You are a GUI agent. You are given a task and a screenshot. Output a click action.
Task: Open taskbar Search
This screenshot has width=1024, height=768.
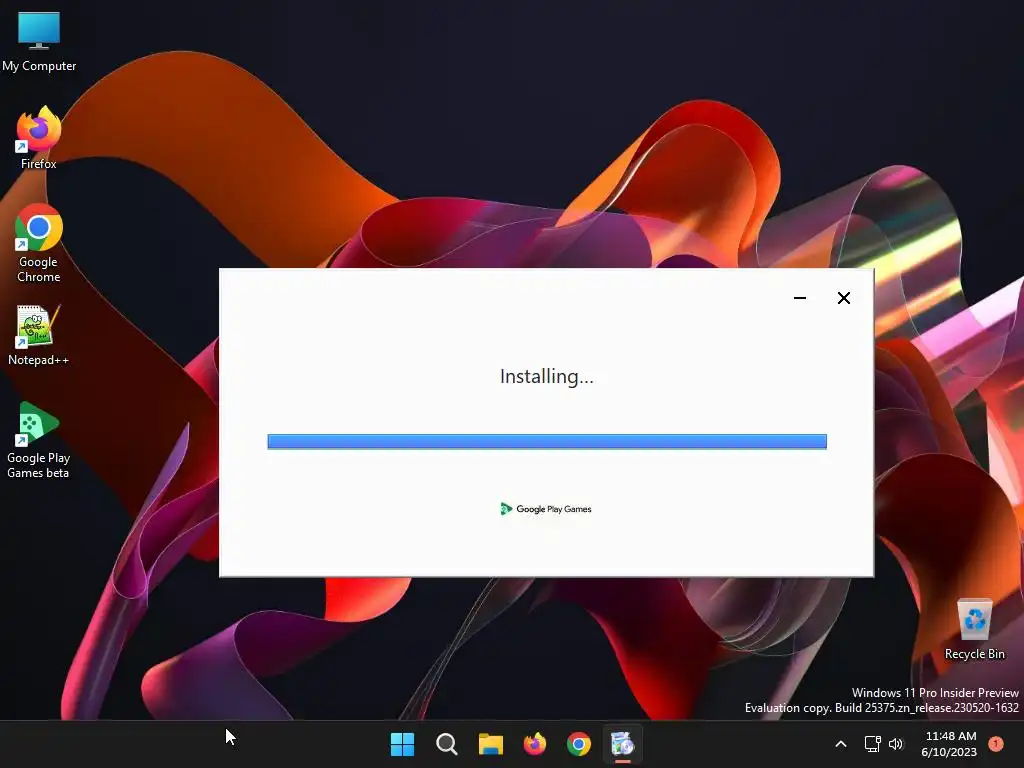(447, 744)
